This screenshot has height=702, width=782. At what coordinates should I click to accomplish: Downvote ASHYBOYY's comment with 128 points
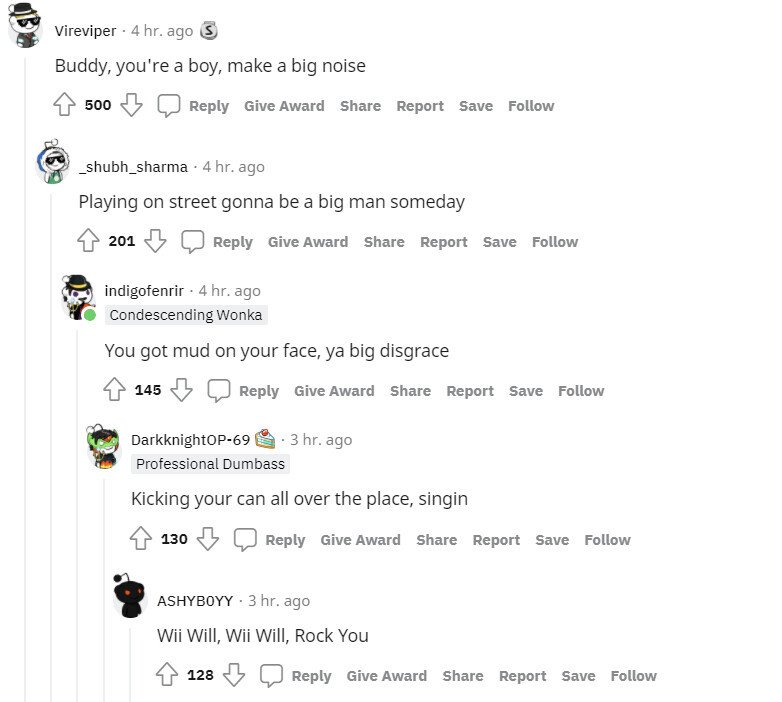coord(234,675)
